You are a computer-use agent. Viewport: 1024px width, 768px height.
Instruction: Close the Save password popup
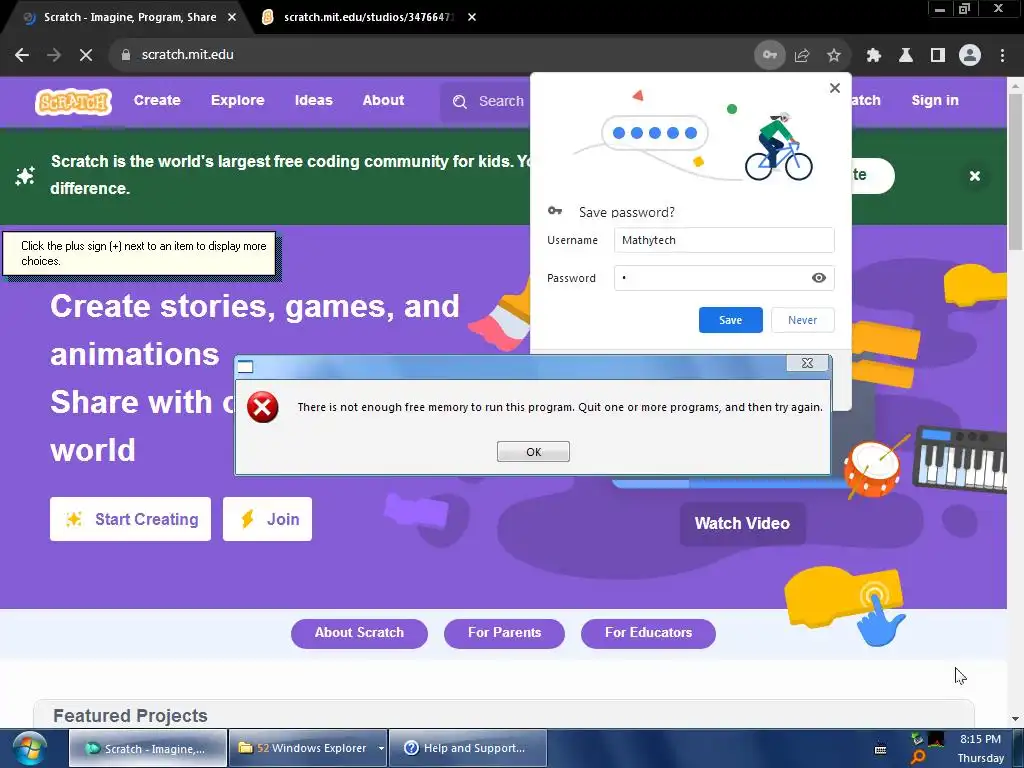point(835,88)
